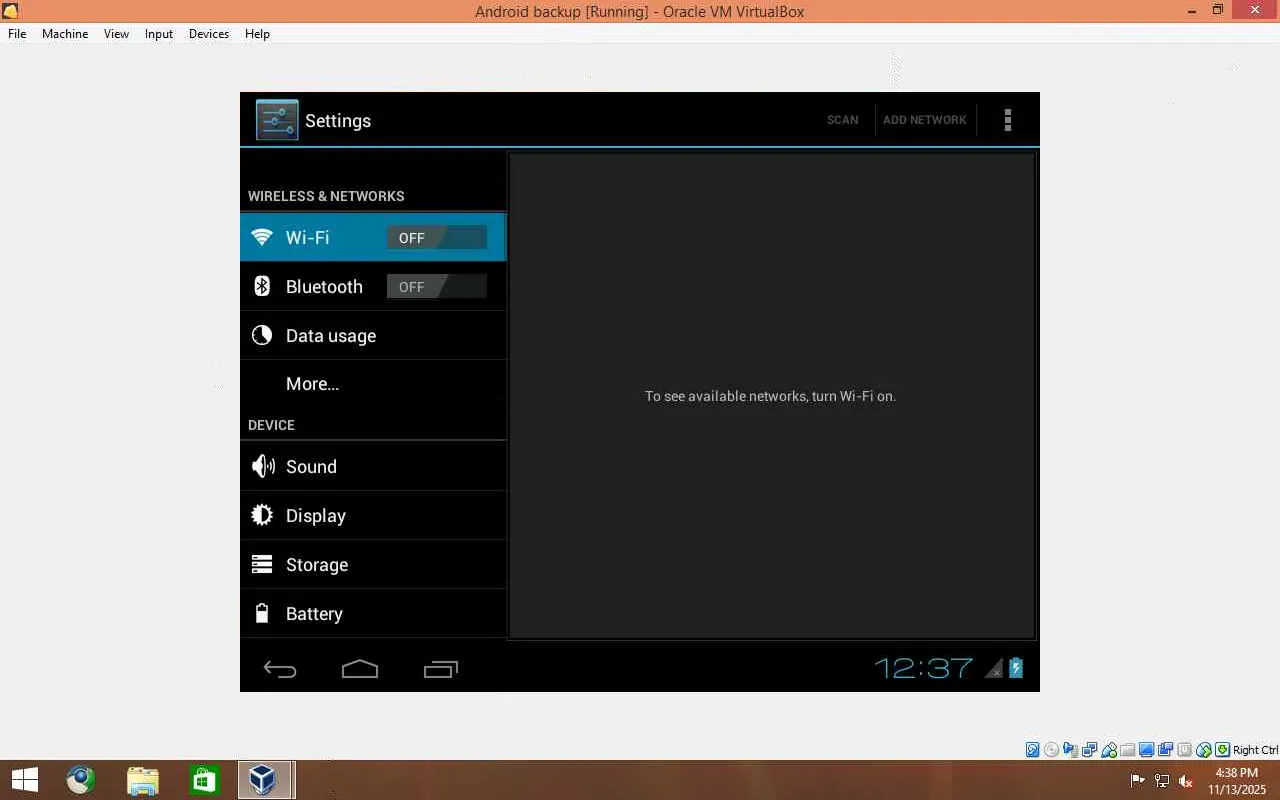The width and height of the screenshot is (1280, 800).
Task: Open the View menu
Action: [117, 33]
